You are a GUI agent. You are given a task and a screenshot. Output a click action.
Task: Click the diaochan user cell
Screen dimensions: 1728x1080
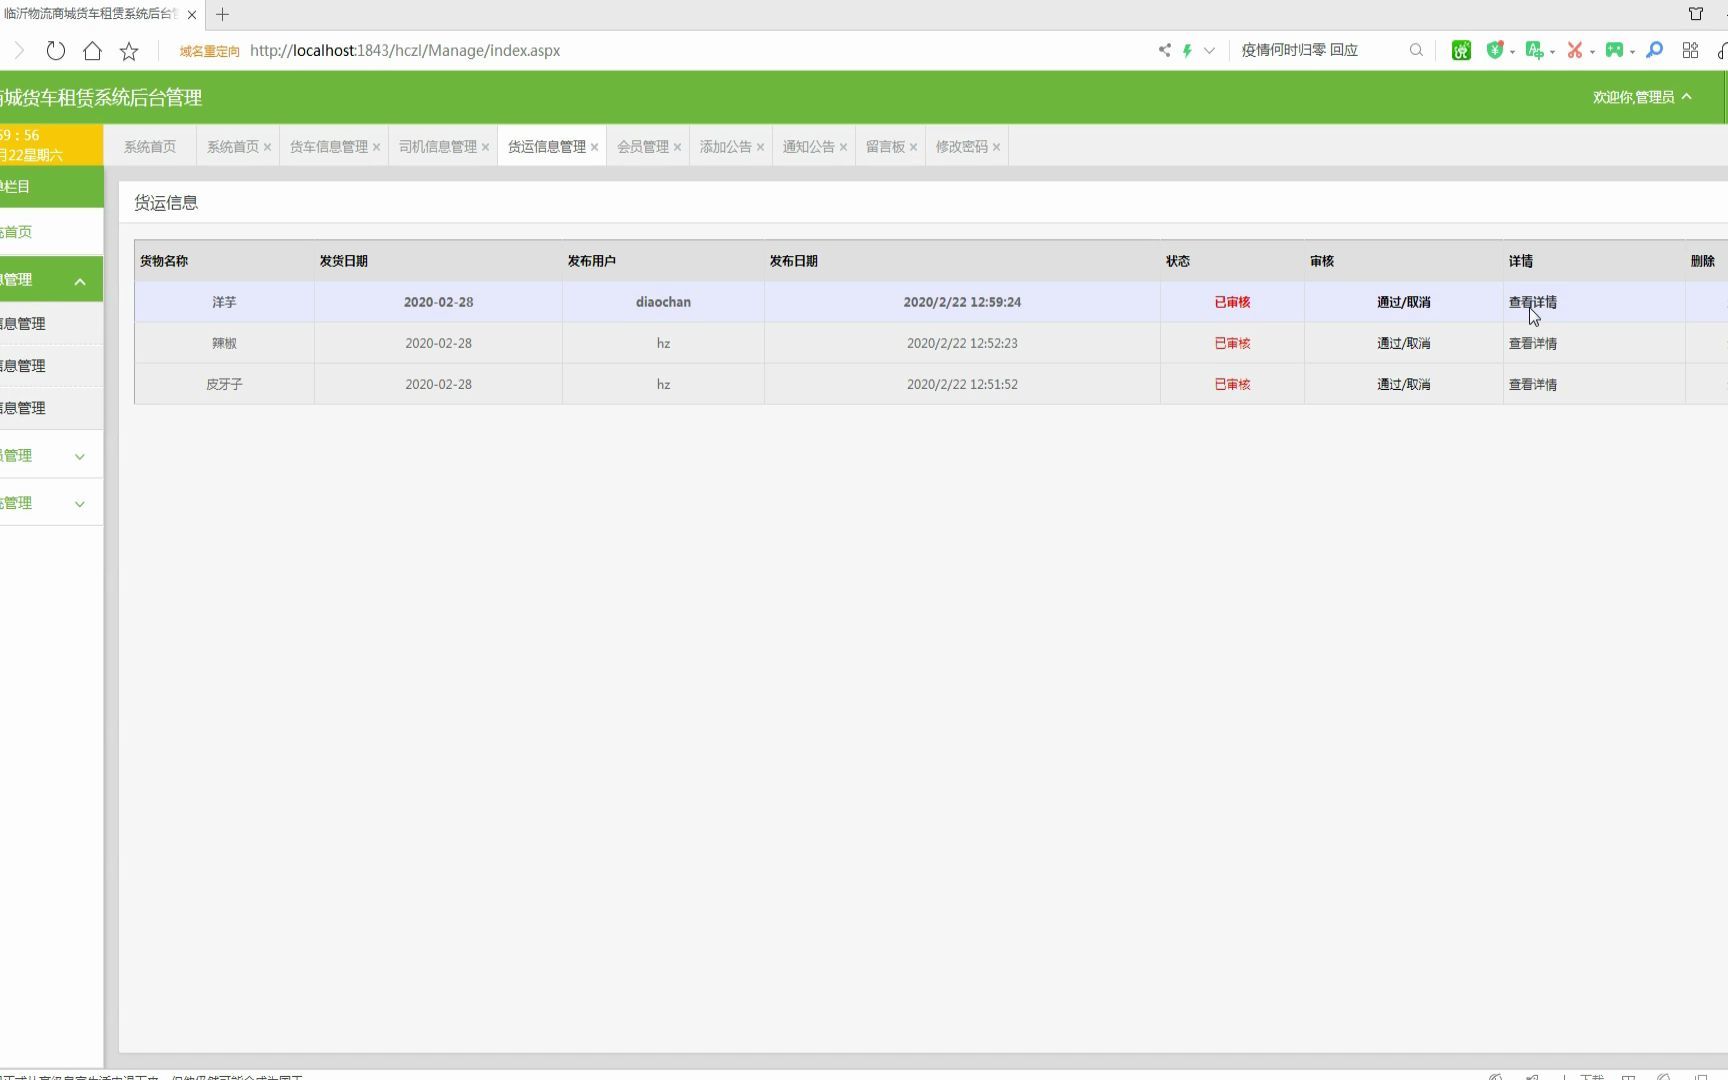(663, 302)
